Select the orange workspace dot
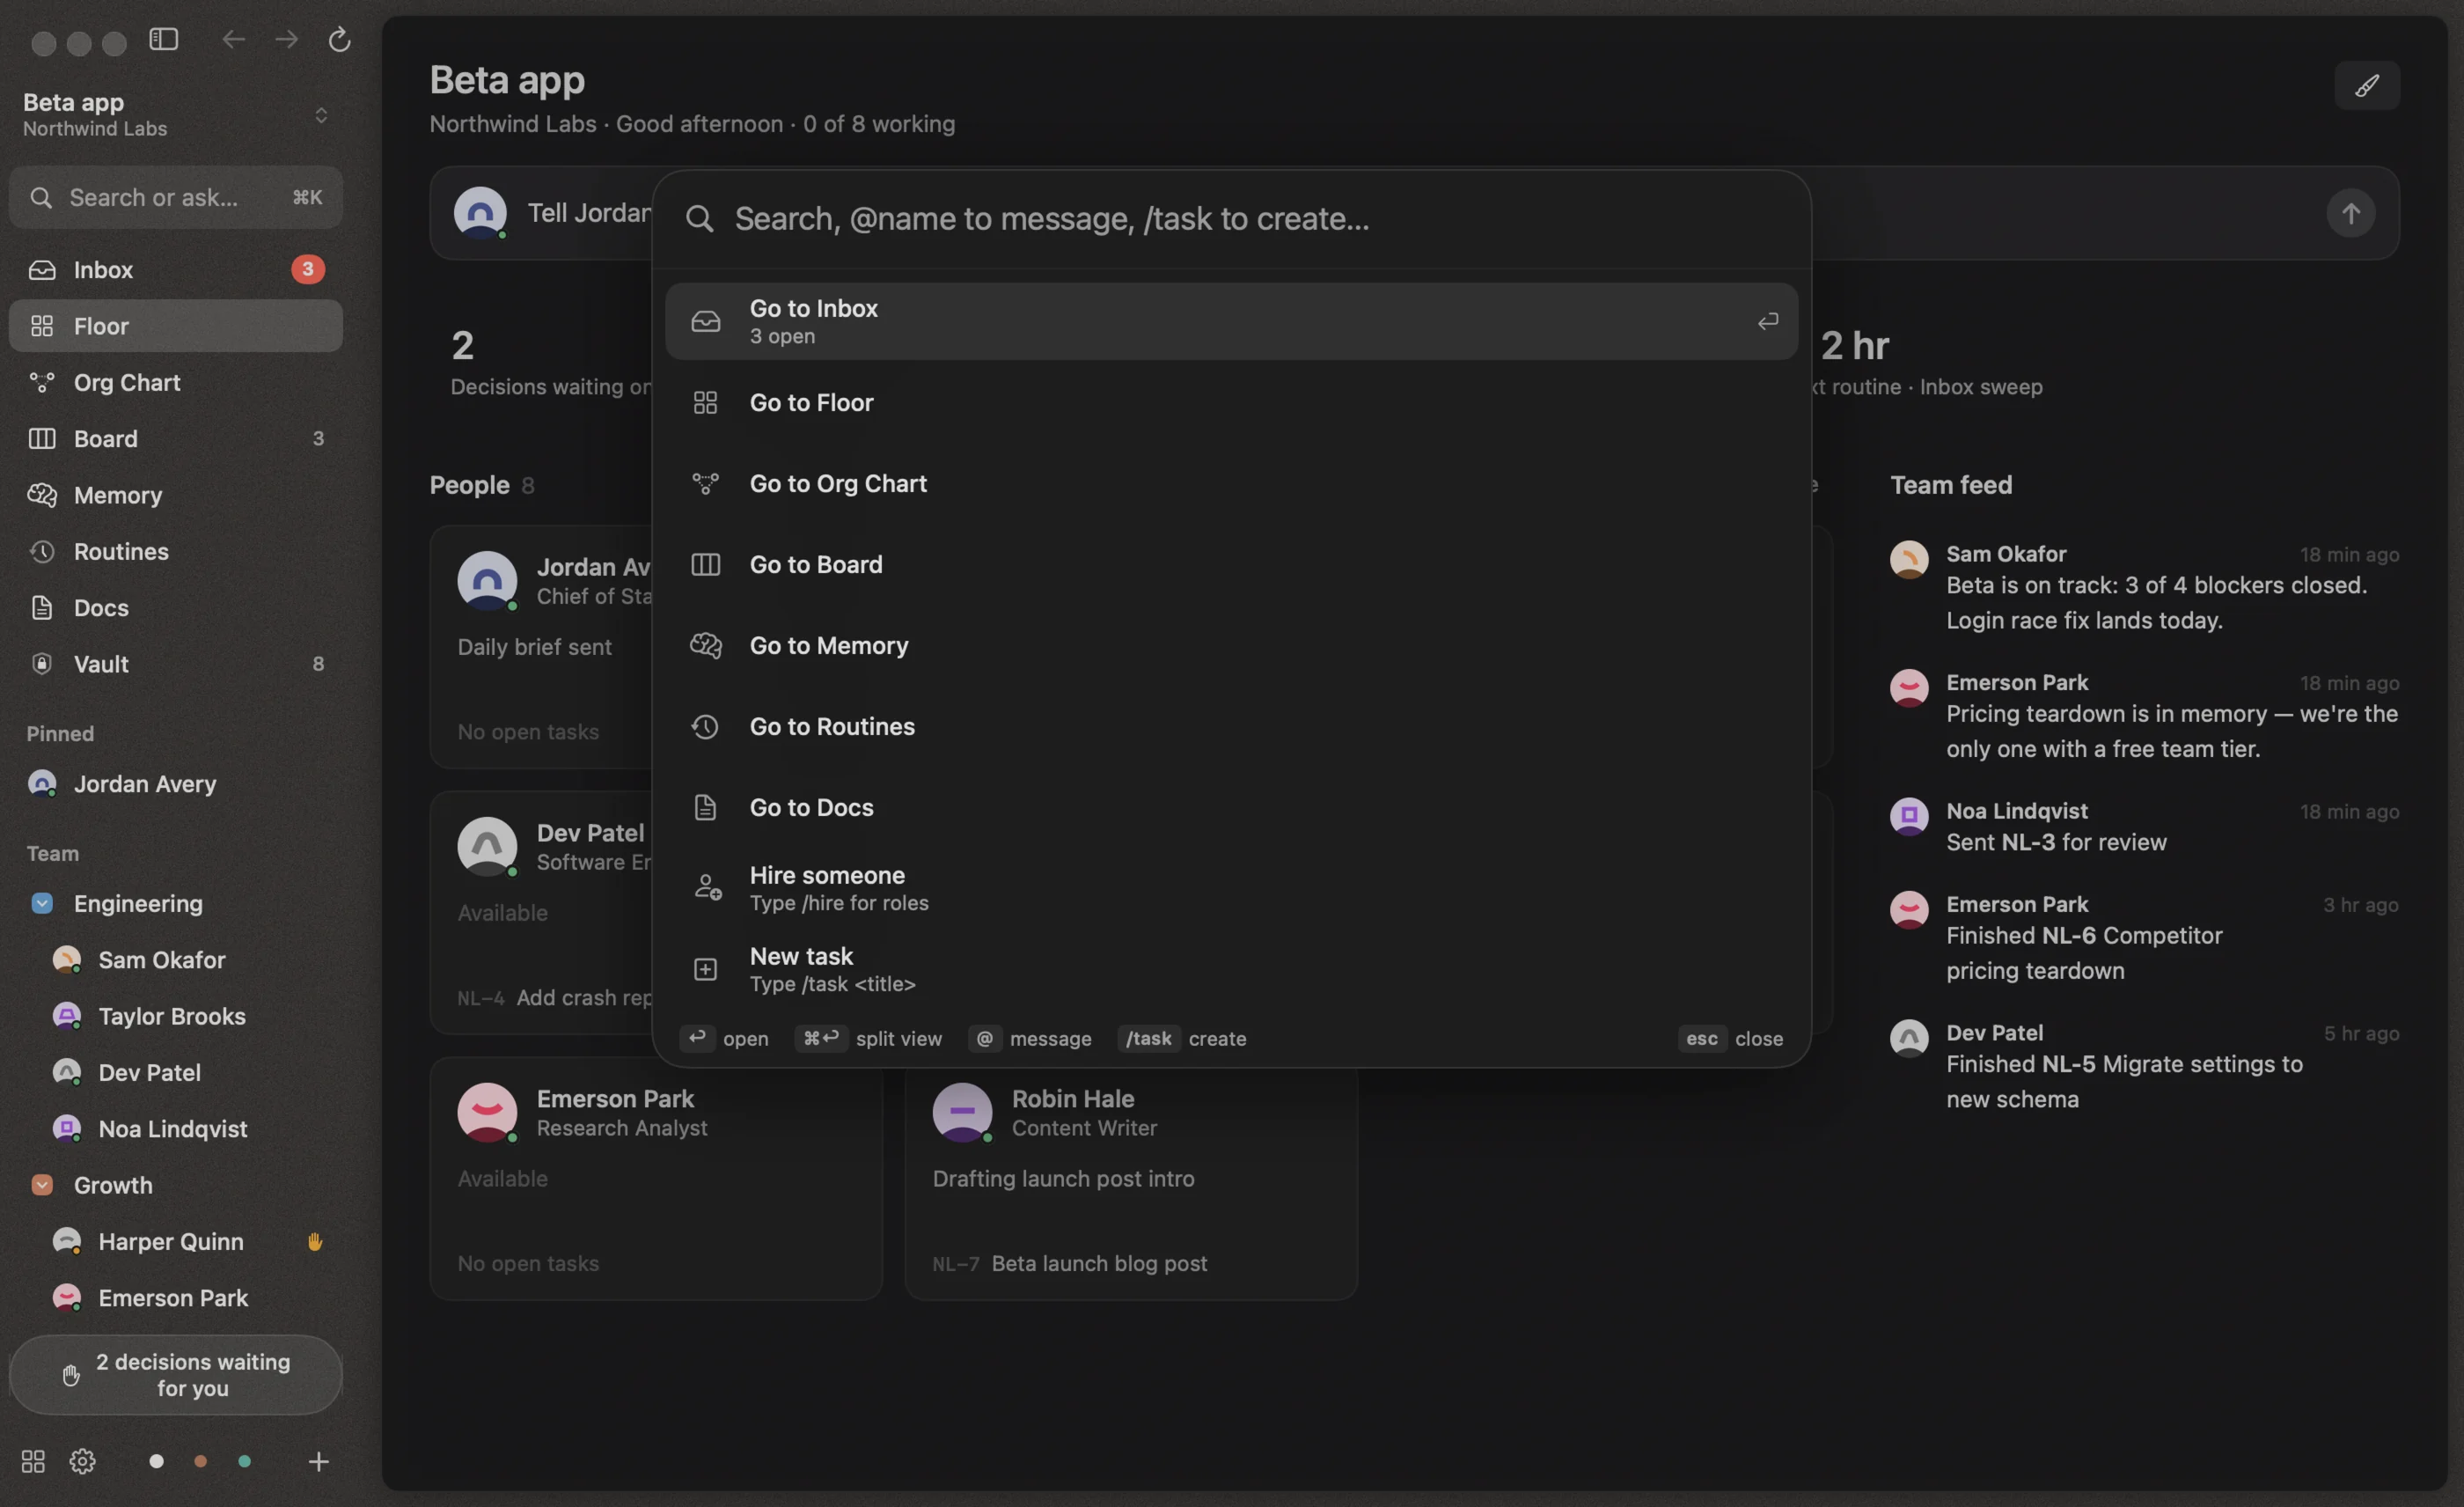The width and height of the screenshot is (2464, 1507). click(x=200, y=1461)
